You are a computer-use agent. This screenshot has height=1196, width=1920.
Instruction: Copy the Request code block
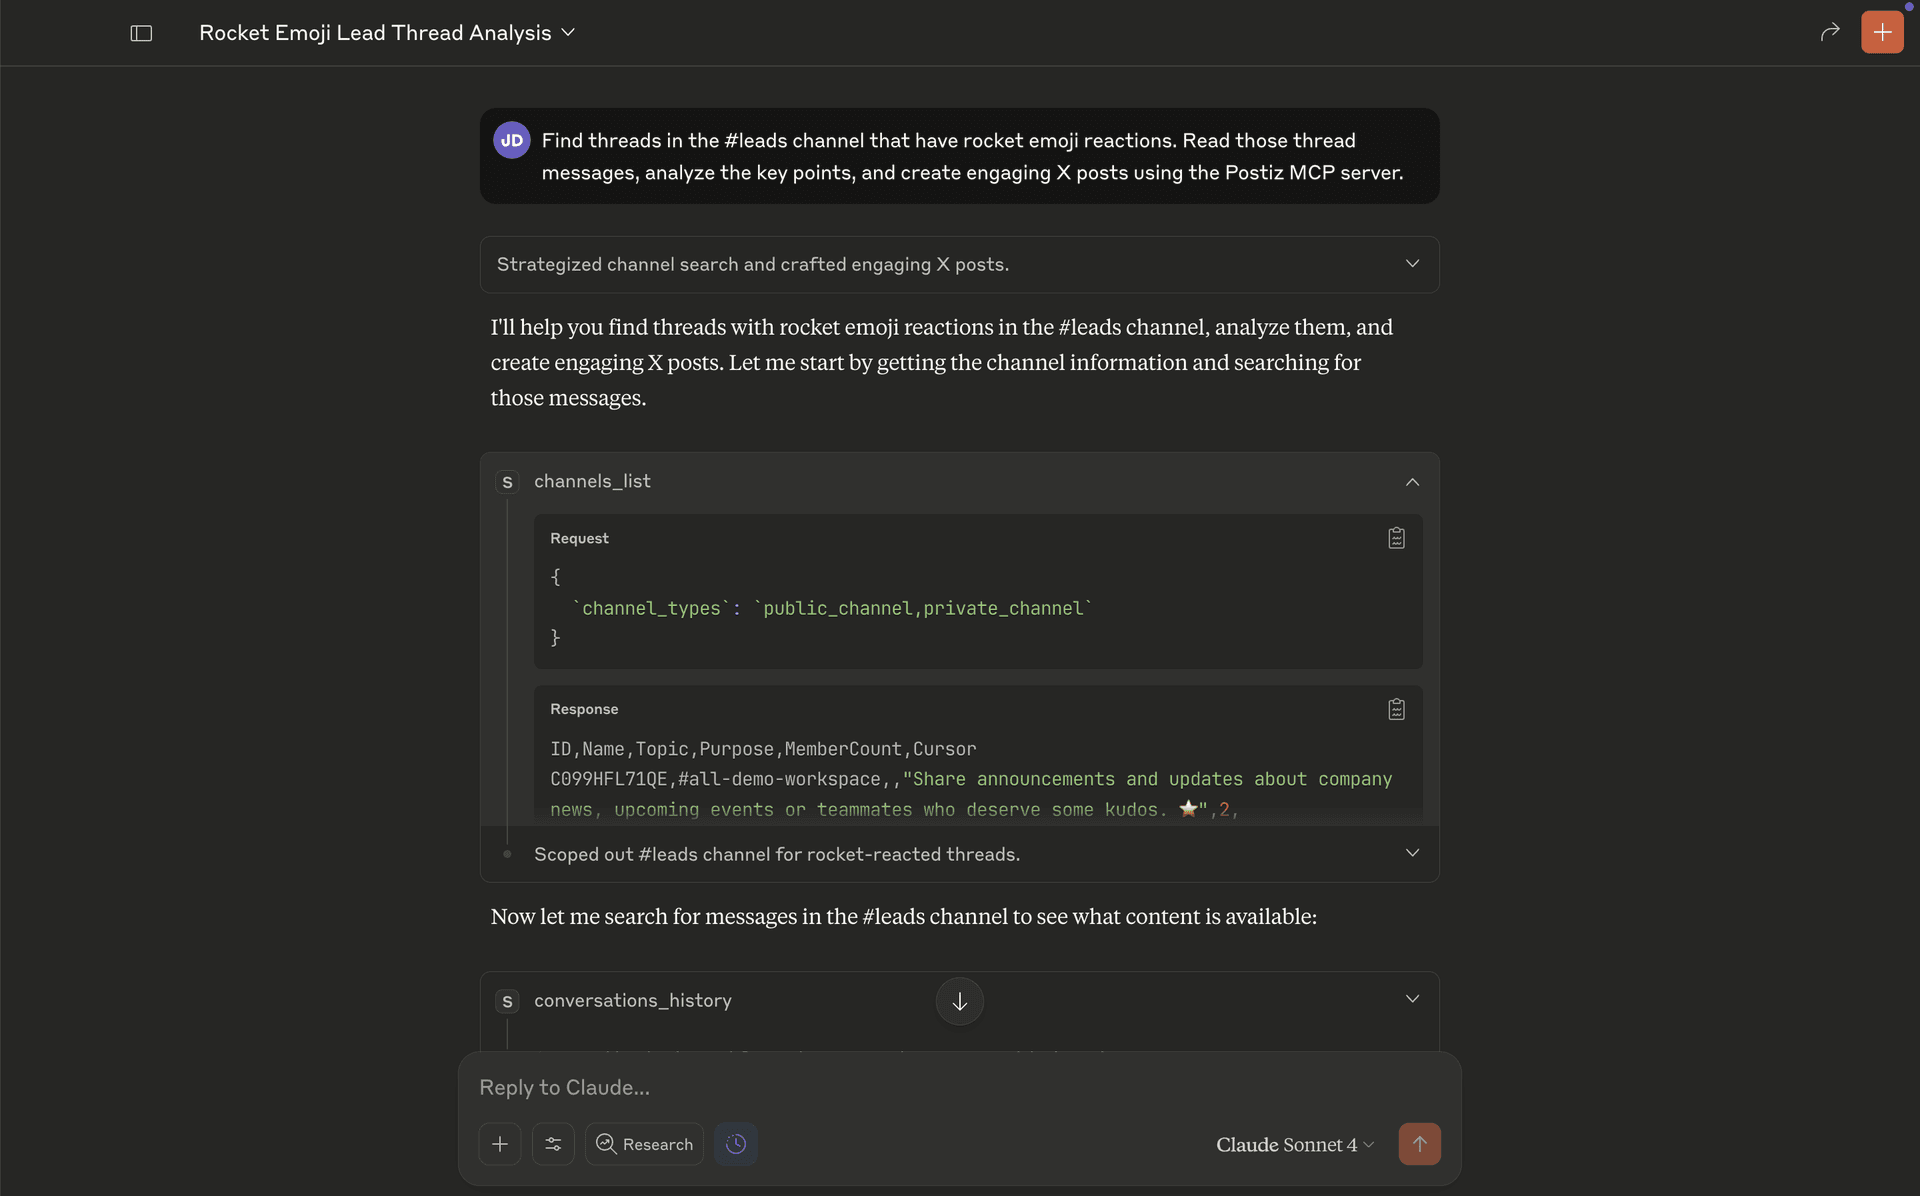(1396, 538)
